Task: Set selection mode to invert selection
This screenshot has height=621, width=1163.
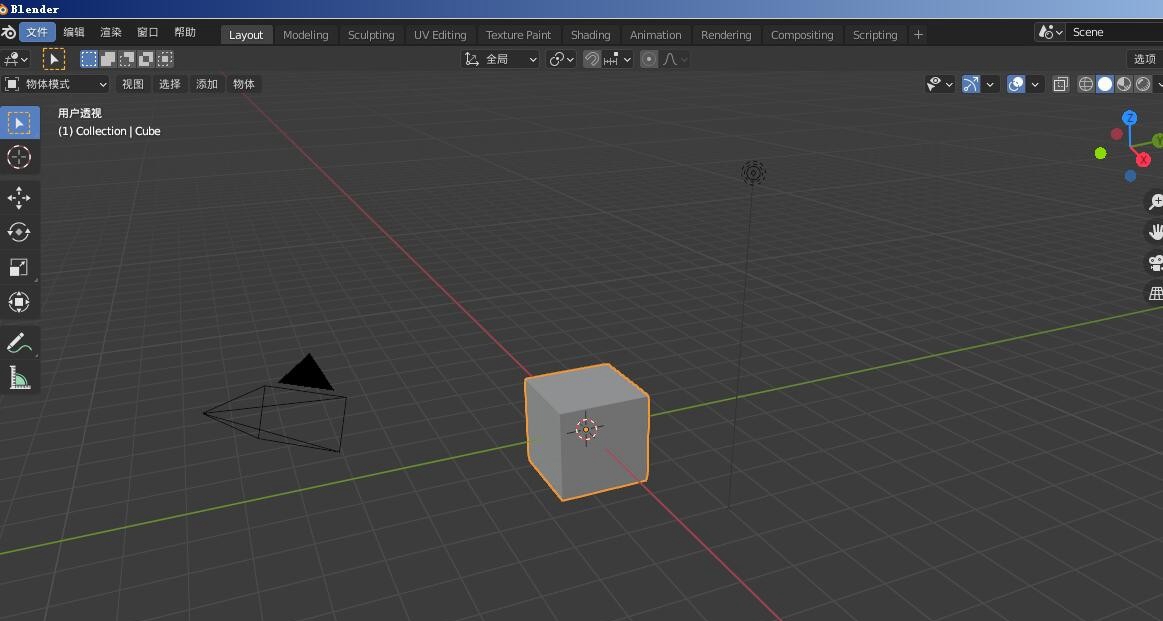Action: point(146,59)
